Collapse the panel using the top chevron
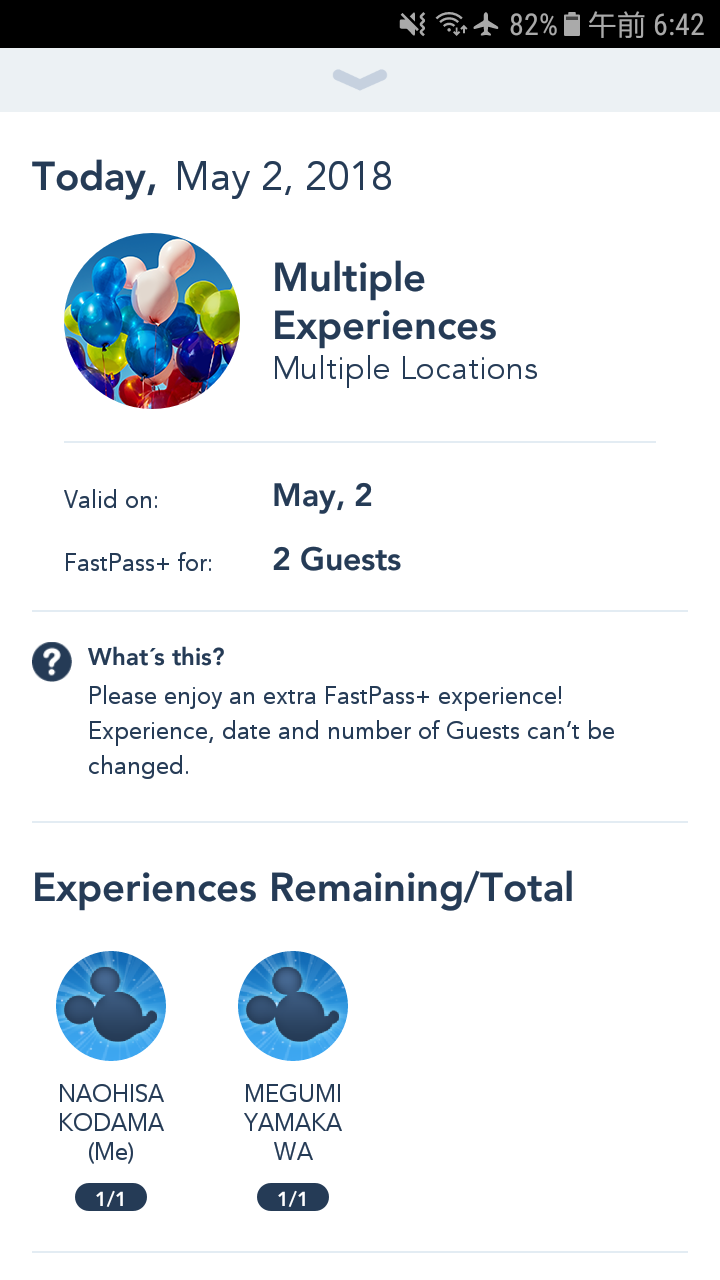 (x=359, y=79)
